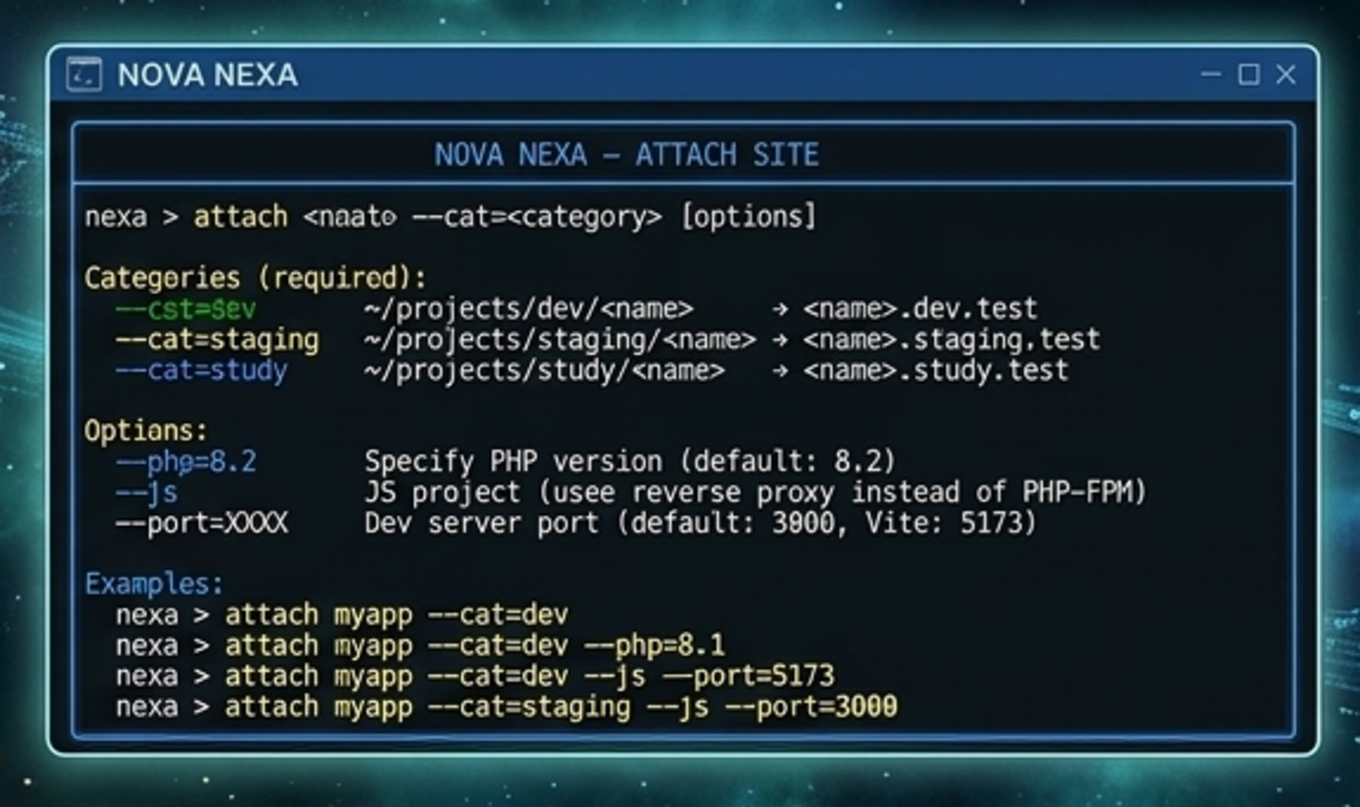
Task: Pick the blue --cat=study category flag
Action: coord(201,370)
